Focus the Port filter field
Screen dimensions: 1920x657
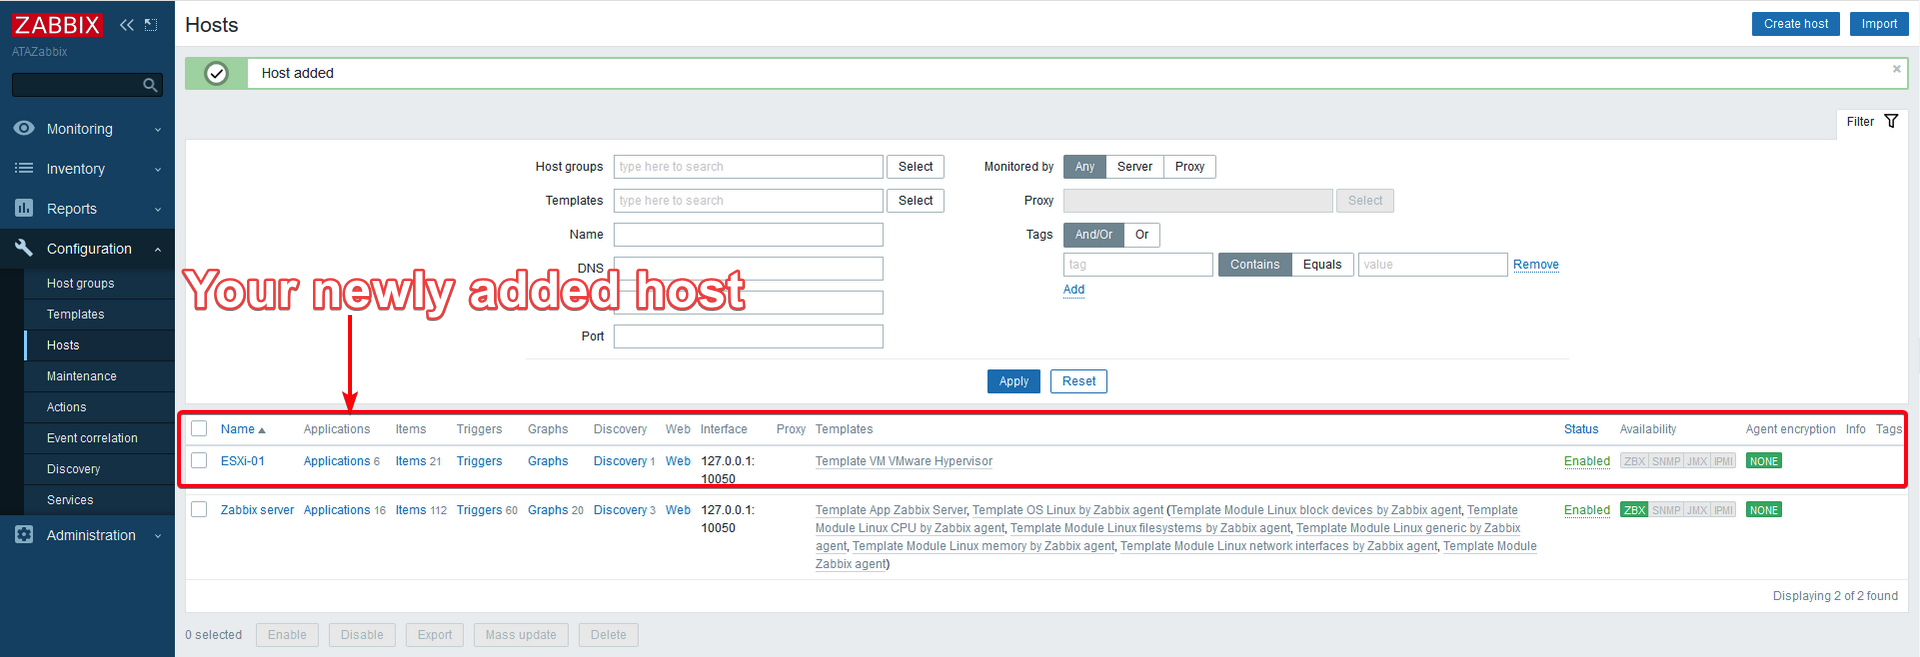click(x=748, y=337)
